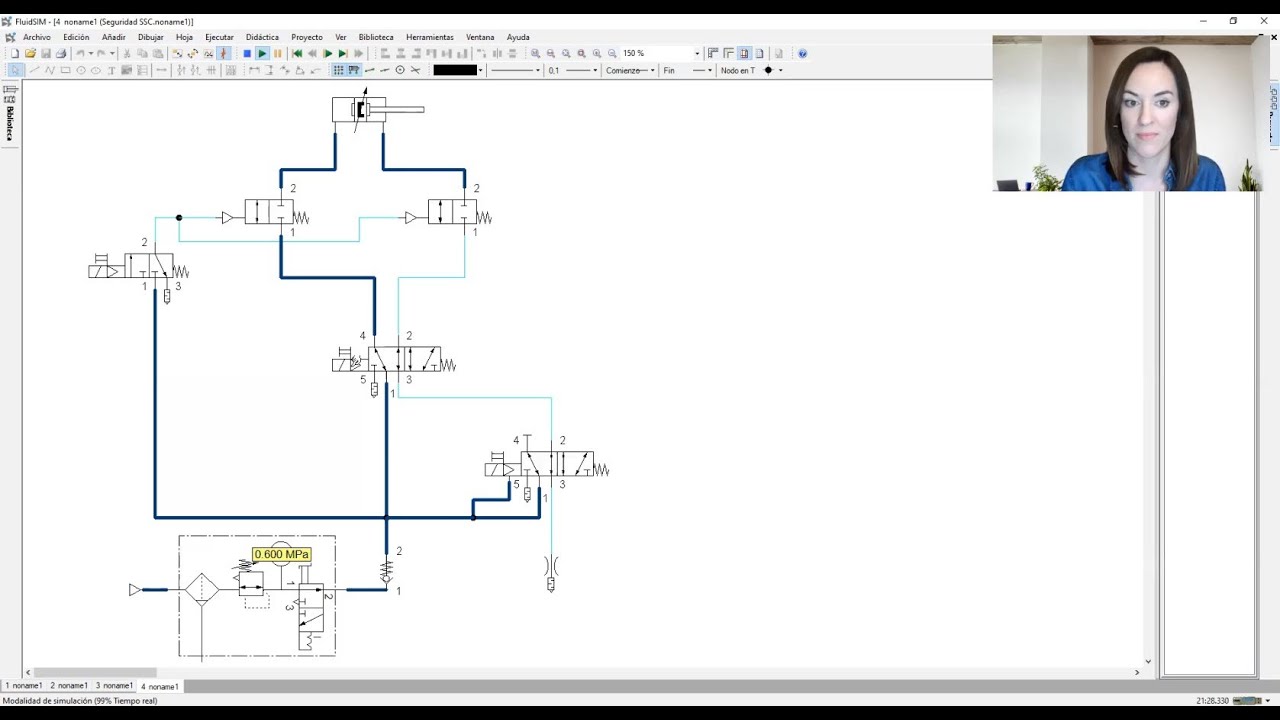Open the Ejecutar menu

[x=219, y=37]
